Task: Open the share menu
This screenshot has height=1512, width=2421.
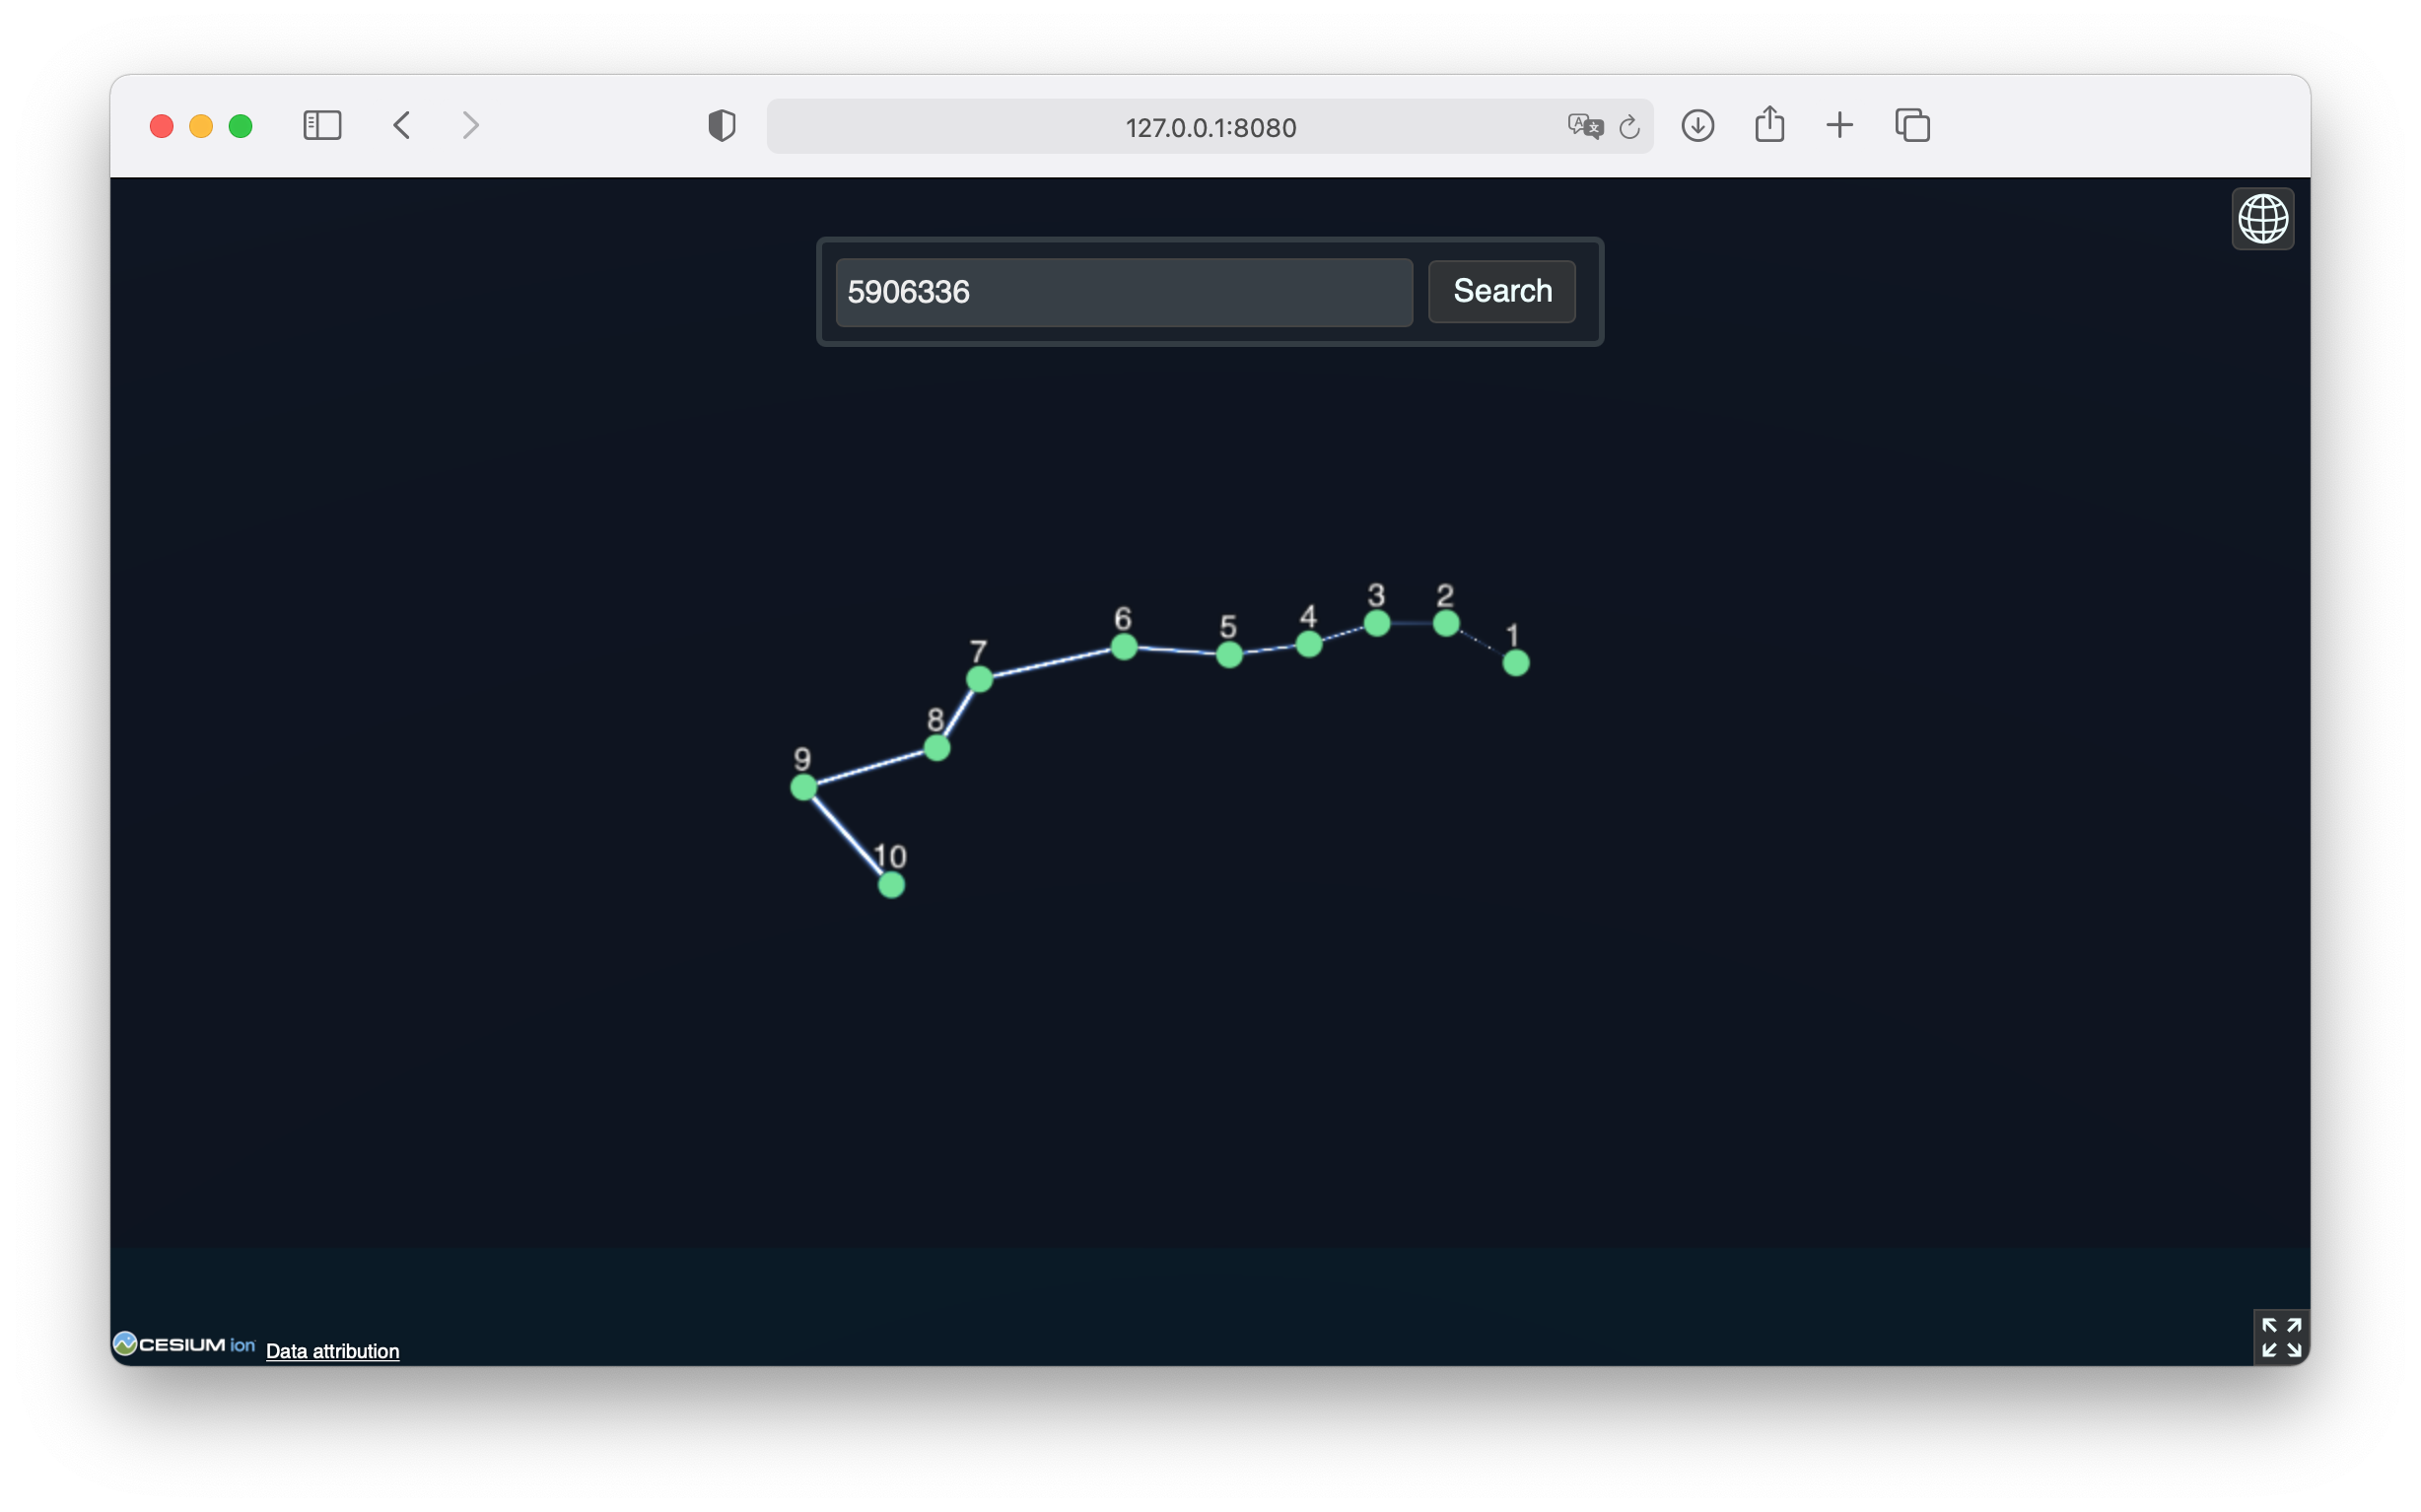Action: click(x=1769, y=125)
